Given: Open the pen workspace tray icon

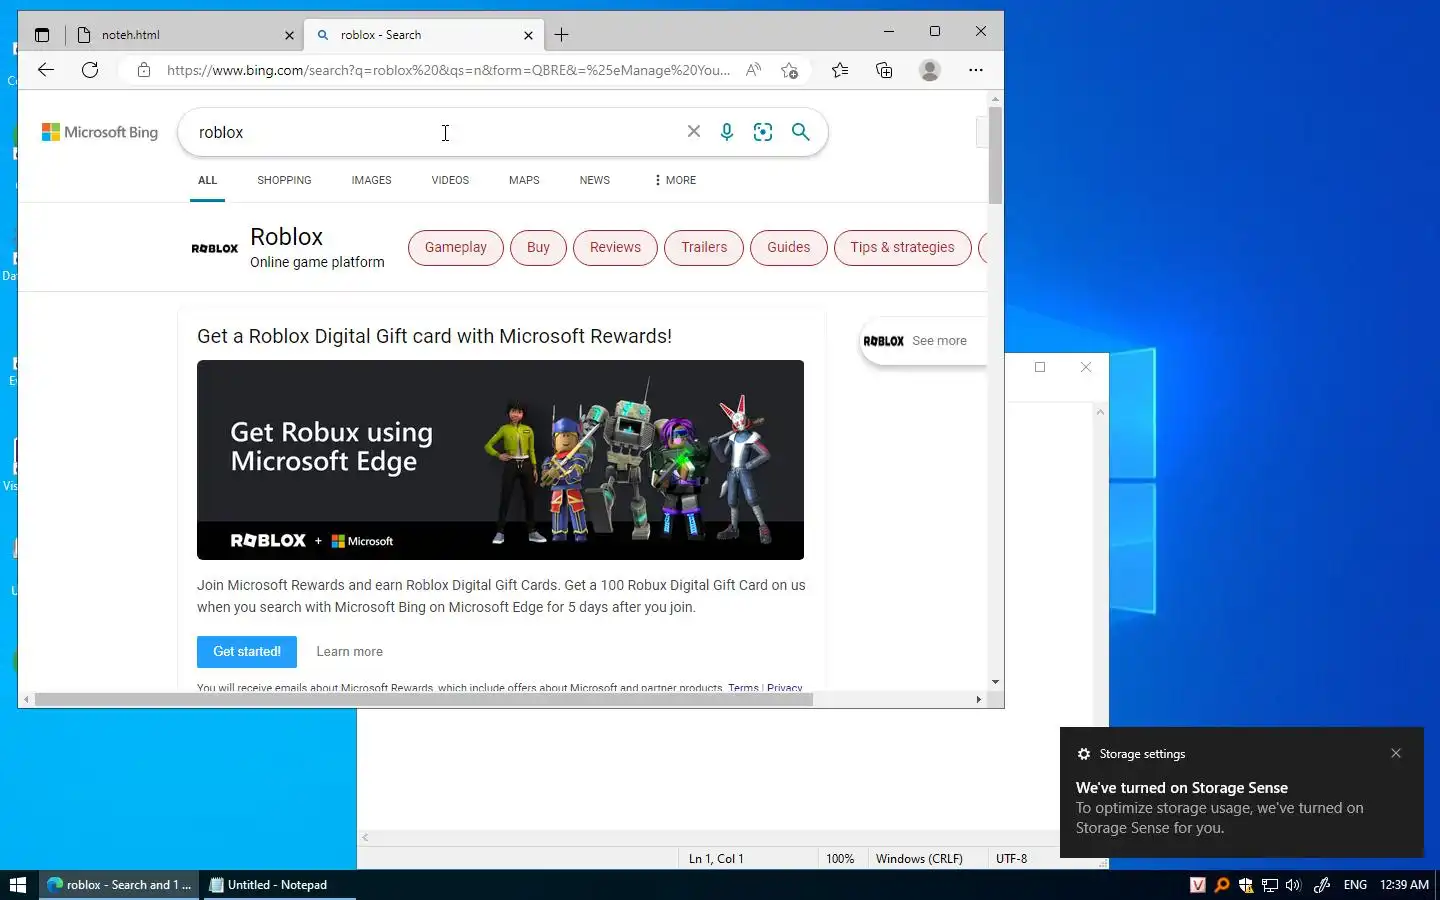Looking at the screenshot, I should tap(1322, 885).
